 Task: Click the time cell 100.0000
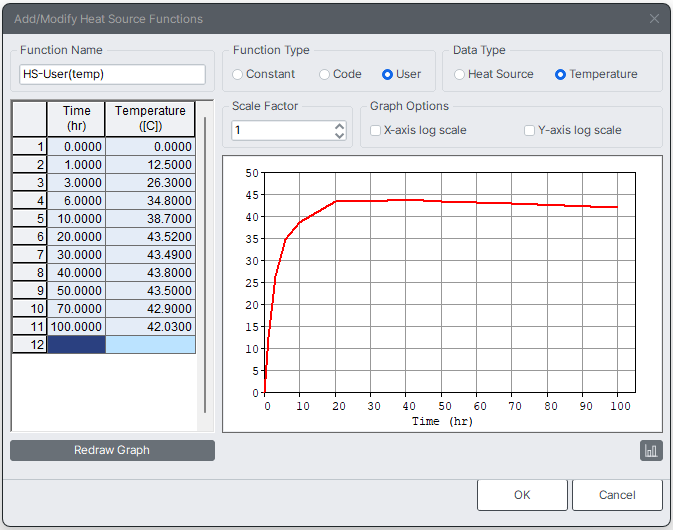point(76,327)
